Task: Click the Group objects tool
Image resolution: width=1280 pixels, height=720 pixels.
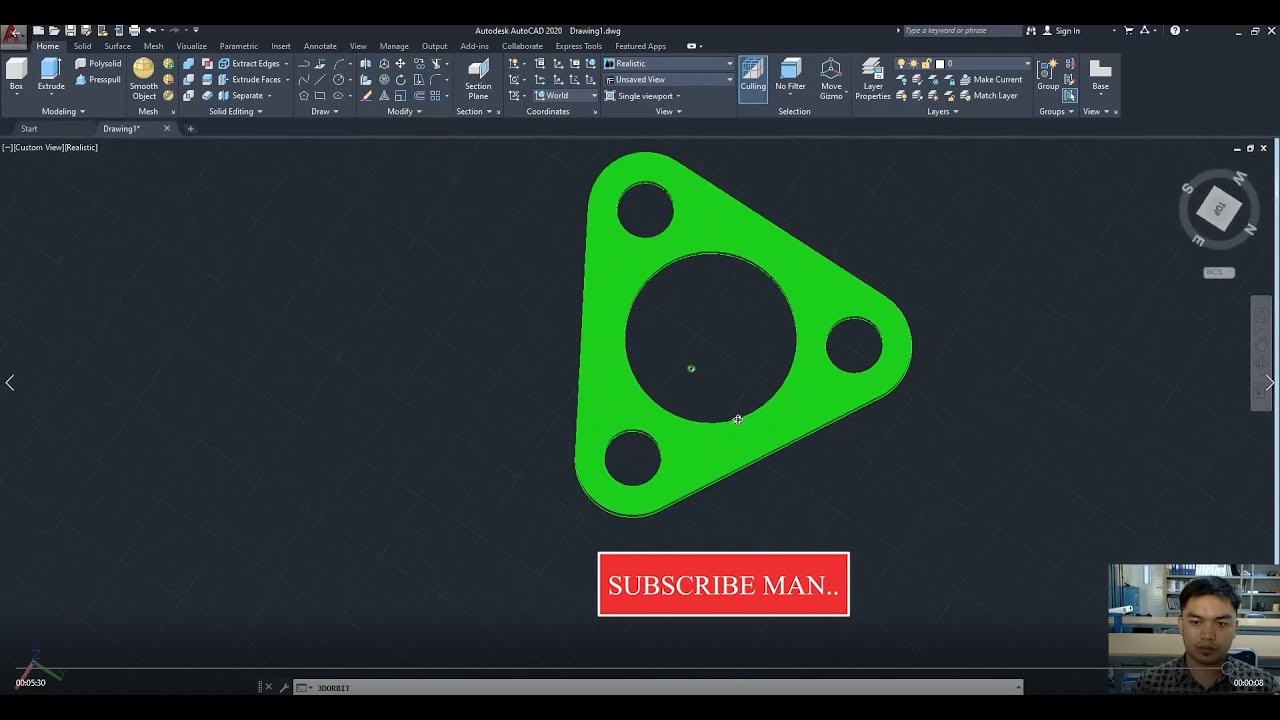Action: (1047, 74)
